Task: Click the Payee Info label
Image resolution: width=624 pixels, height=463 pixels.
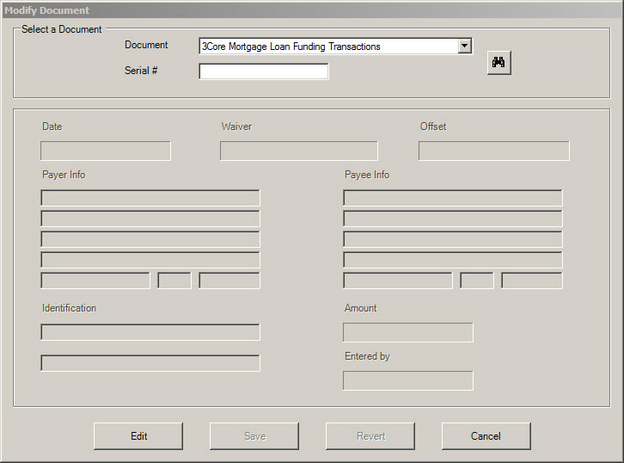Action: (367, 175)
